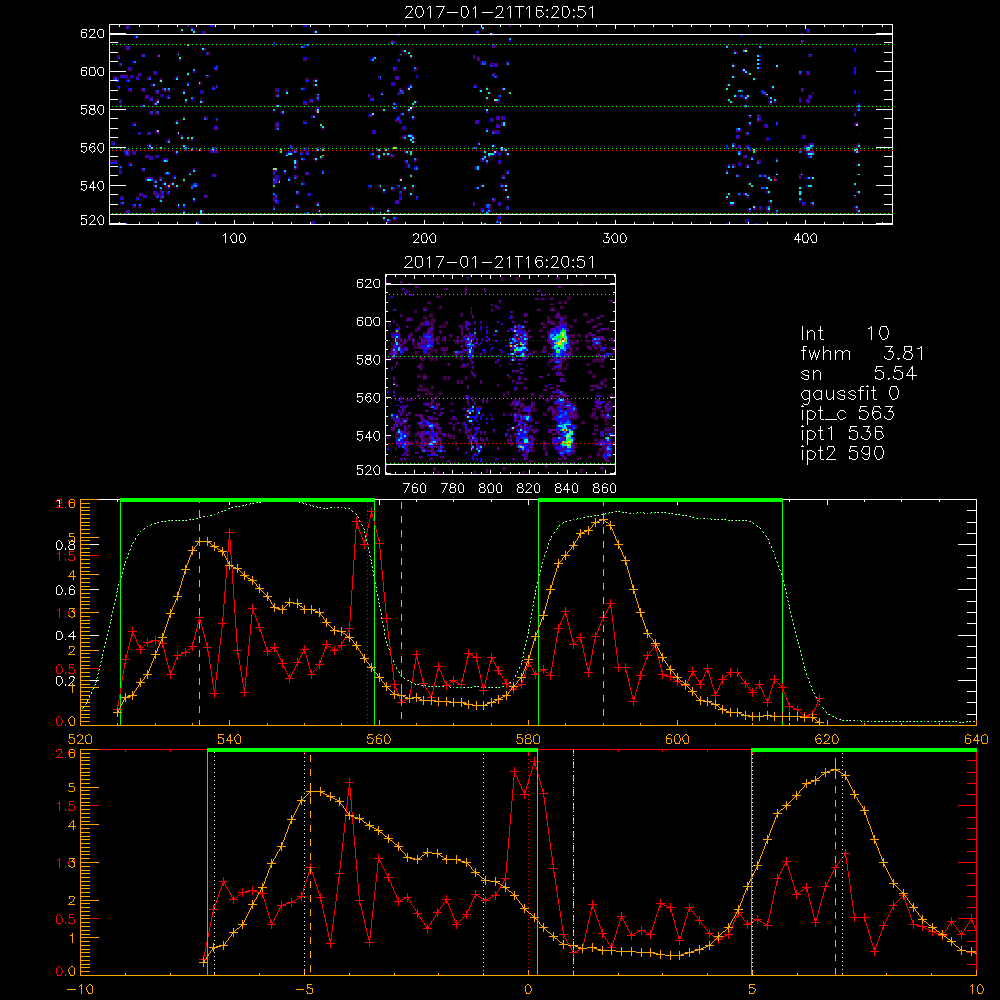The height and width of the screenshot is (1000, 1000).
Task: Click the wide detector image plot
Action: tap(501, 124)
